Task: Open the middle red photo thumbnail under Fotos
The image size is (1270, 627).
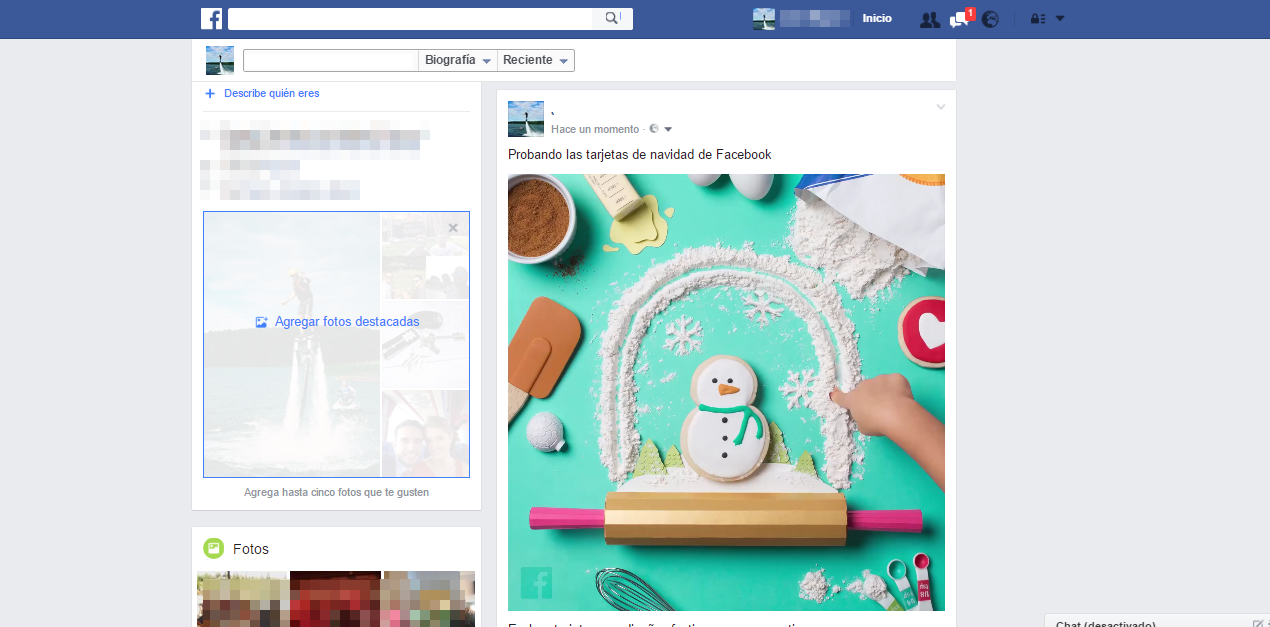Action: pyautogui.click(x=335, y=599)
